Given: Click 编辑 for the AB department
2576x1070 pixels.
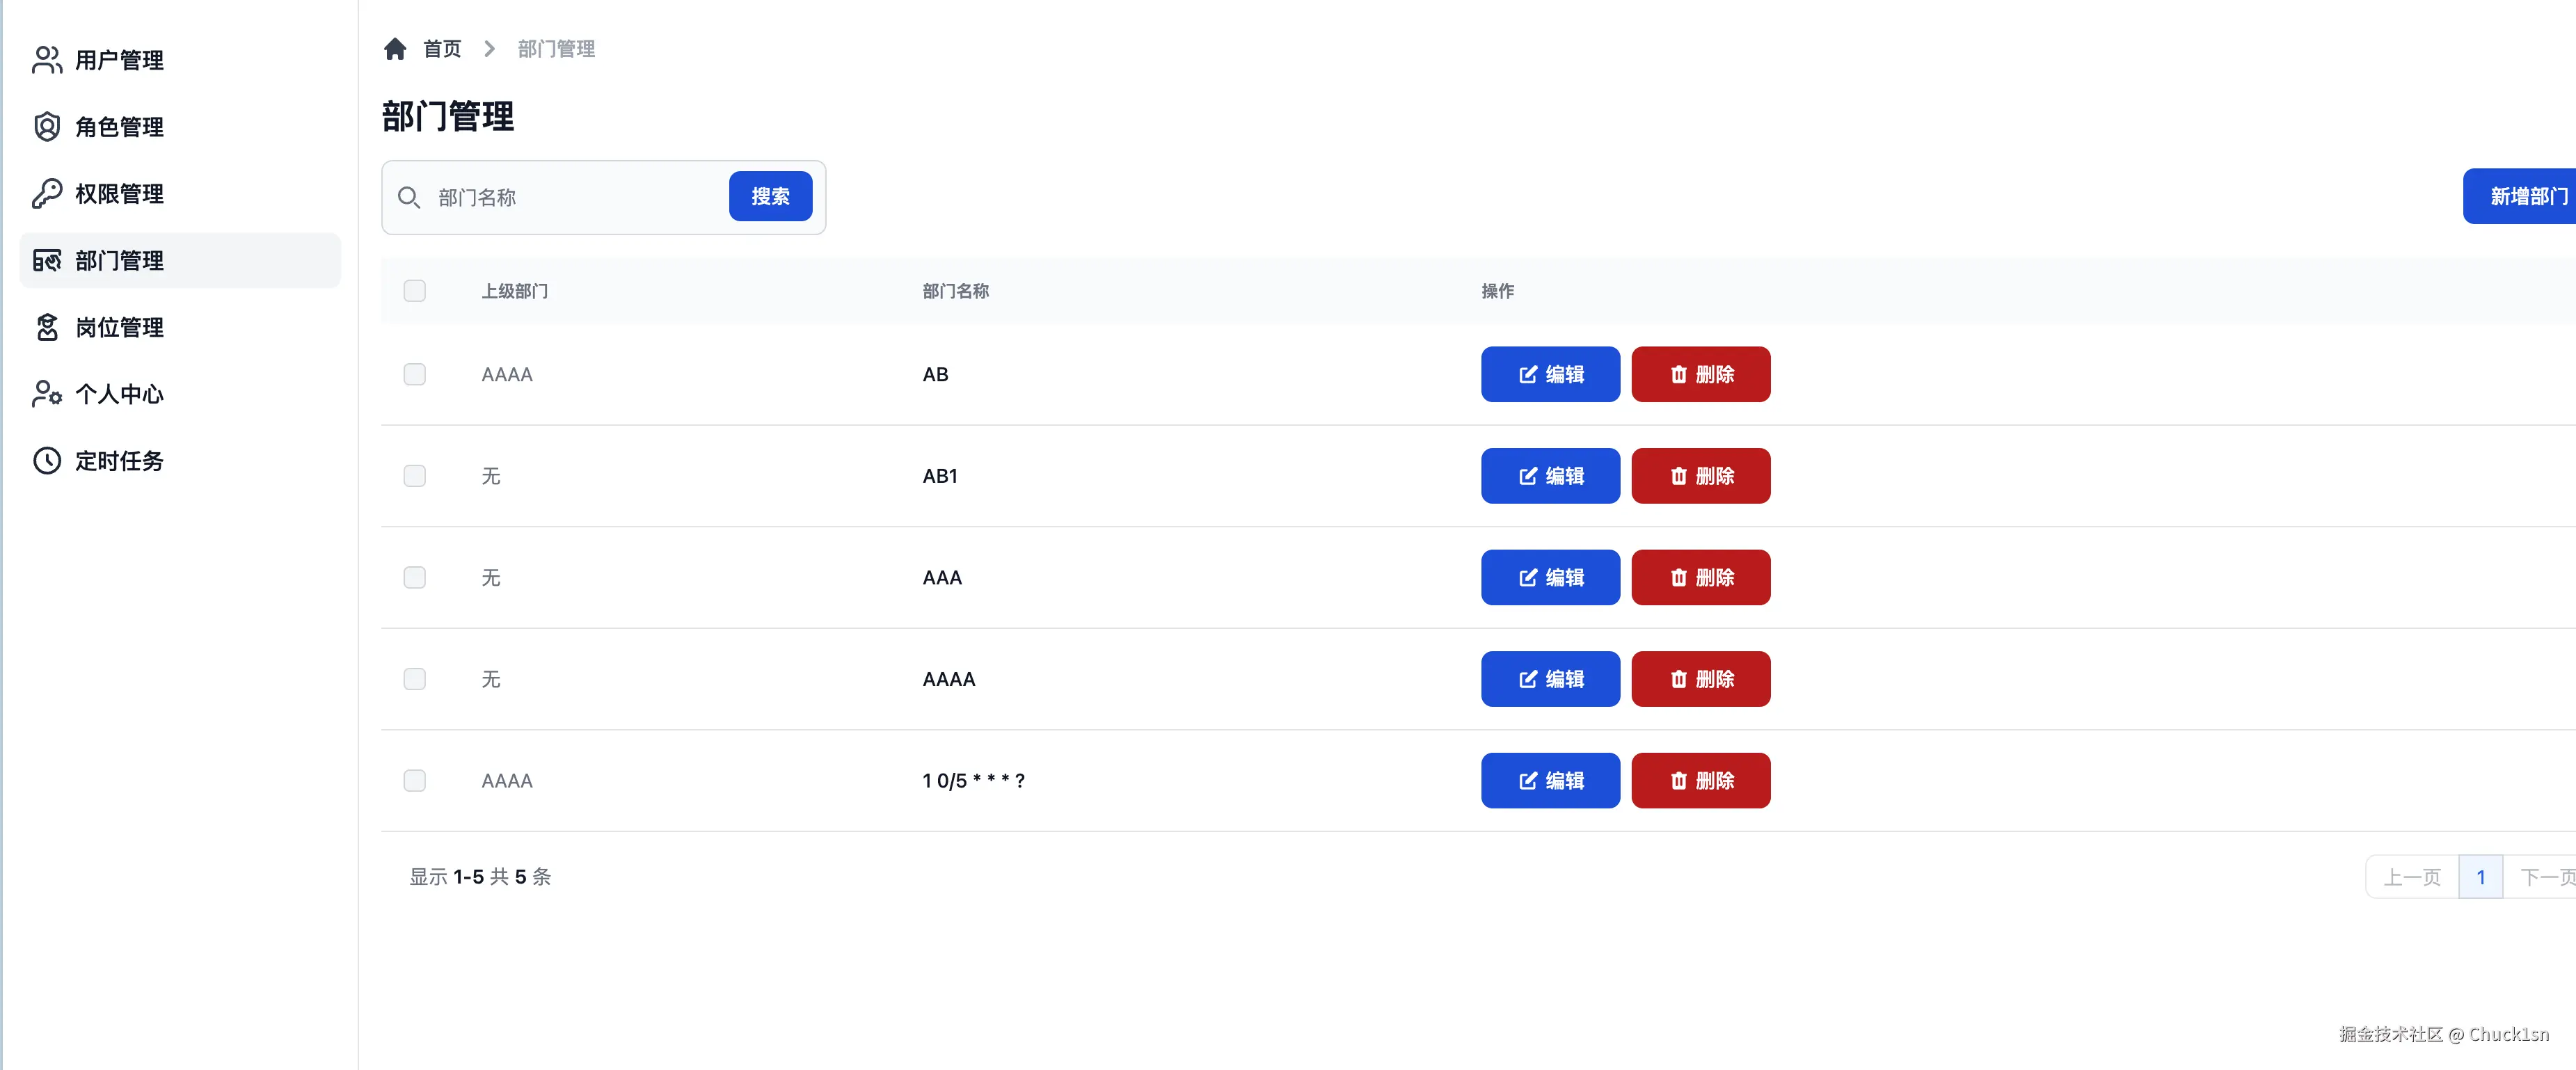Looking at the screenshot, I should pyautogui.click(x=1550, y=374).
